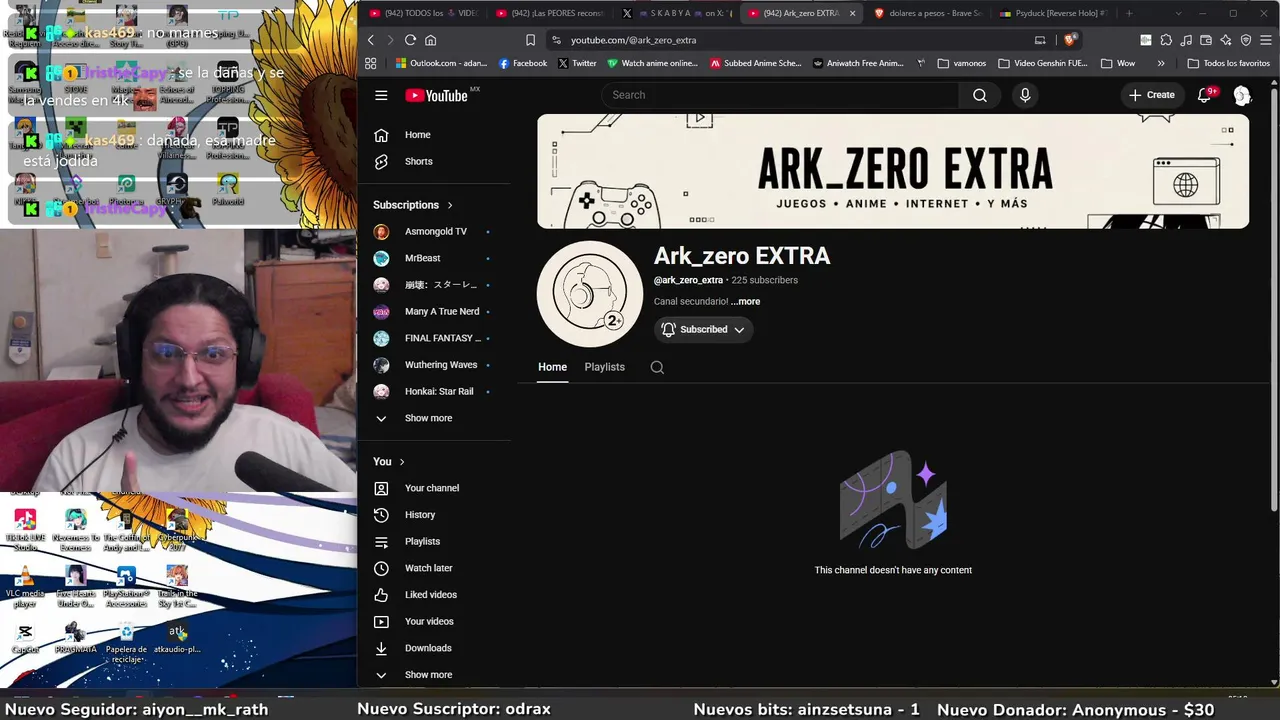Open Papelera de reciclaje on the desktop

tap(126, 643)
